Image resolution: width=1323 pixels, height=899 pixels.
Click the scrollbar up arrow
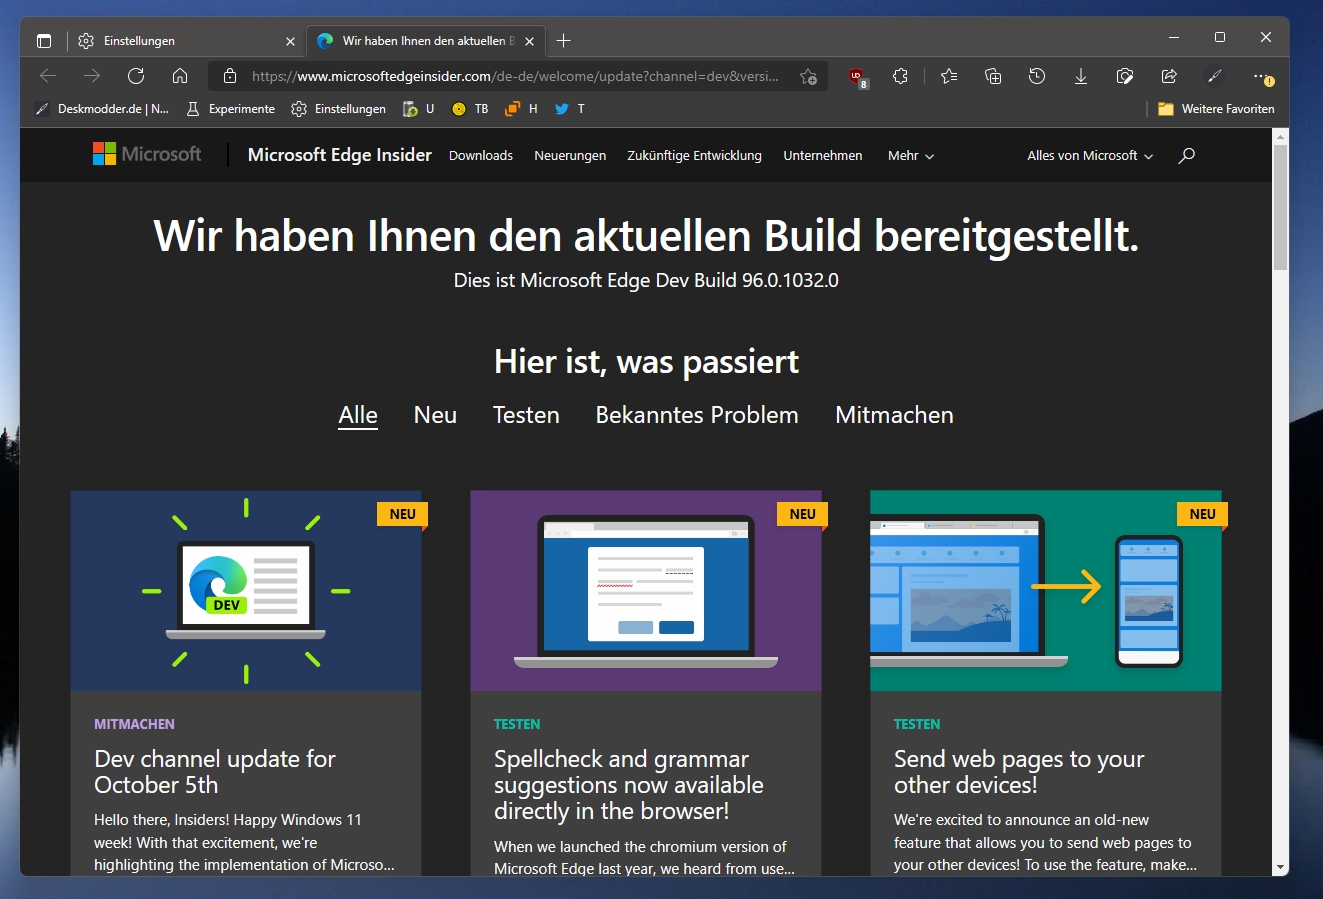pyautogui.click(x=1280, y=136)
